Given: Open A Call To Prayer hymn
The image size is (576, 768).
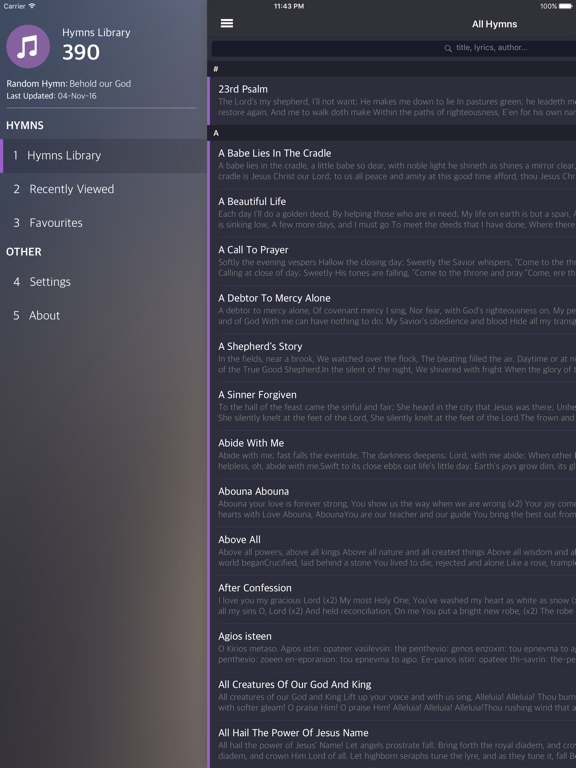Looking at the screenshot, I should (392, 262).
